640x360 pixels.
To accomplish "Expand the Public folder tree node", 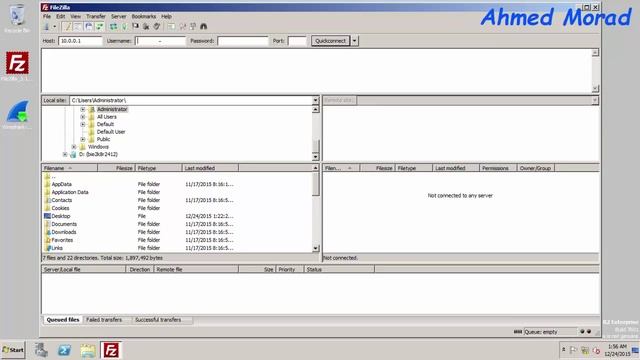I will coord(83,139).
